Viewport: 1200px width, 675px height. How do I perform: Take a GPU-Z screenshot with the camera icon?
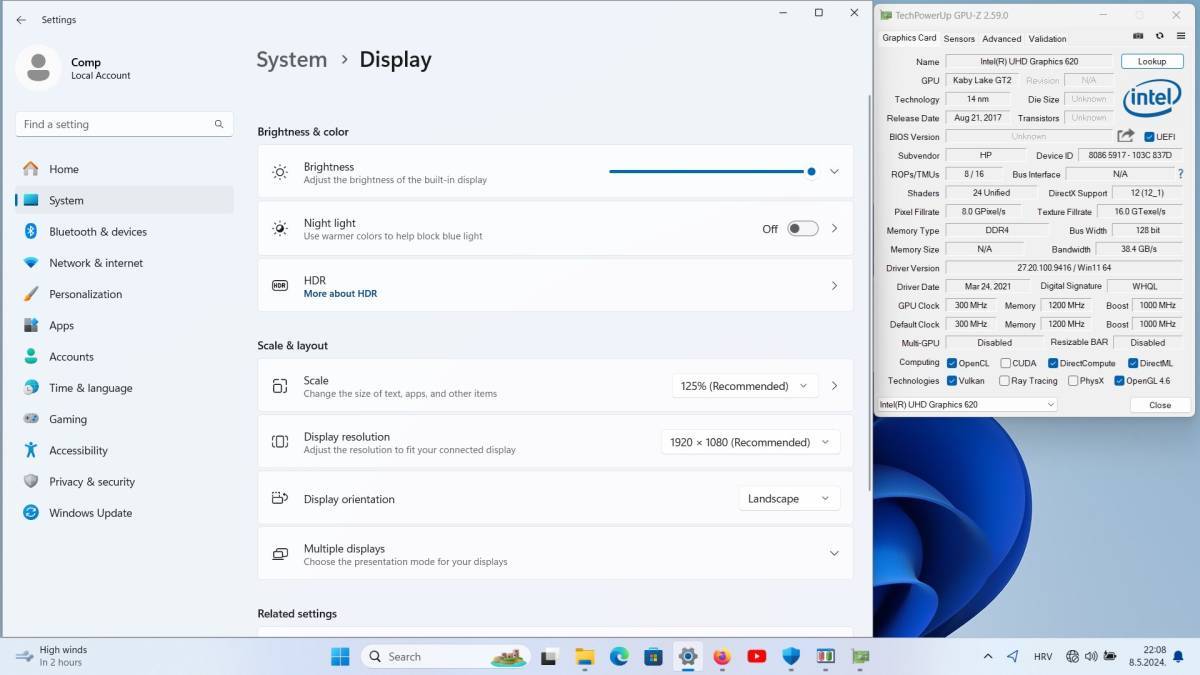tap(1138, 36)
